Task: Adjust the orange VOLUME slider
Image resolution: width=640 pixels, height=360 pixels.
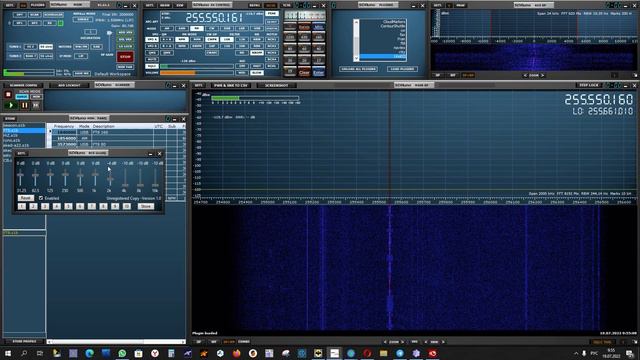Action: pos(197,73)
